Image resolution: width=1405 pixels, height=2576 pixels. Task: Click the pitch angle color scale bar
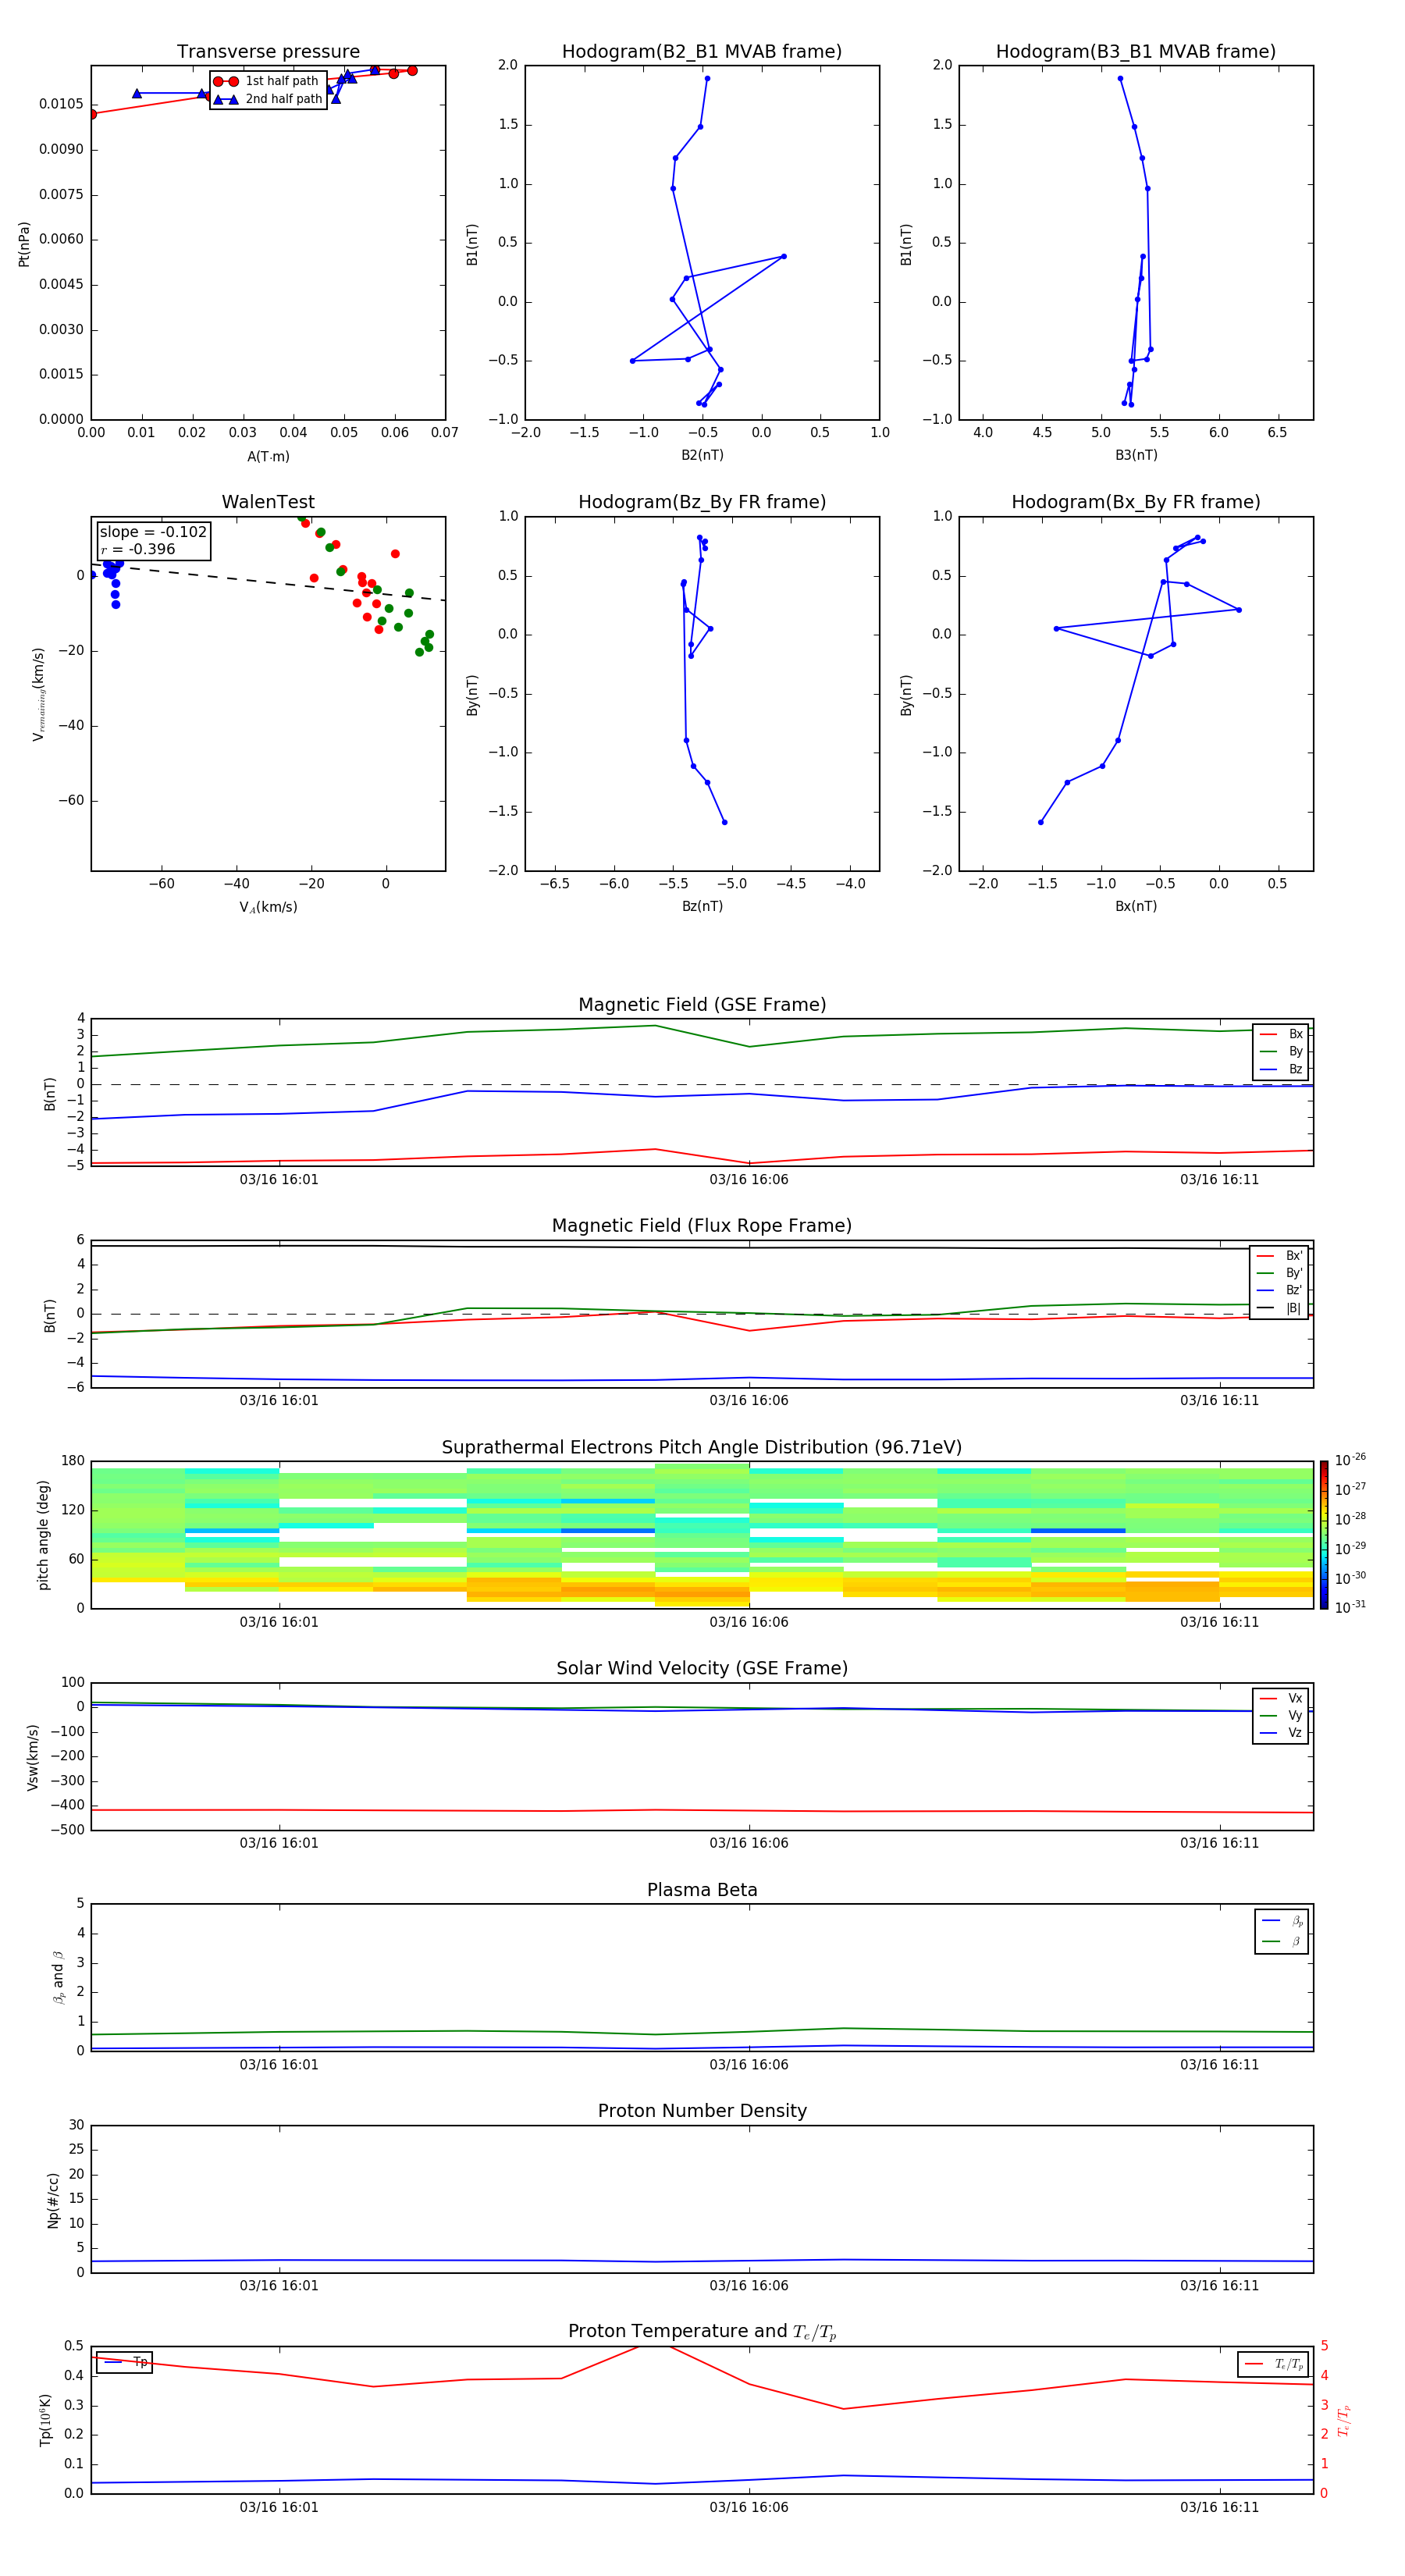point(1324,1535)
